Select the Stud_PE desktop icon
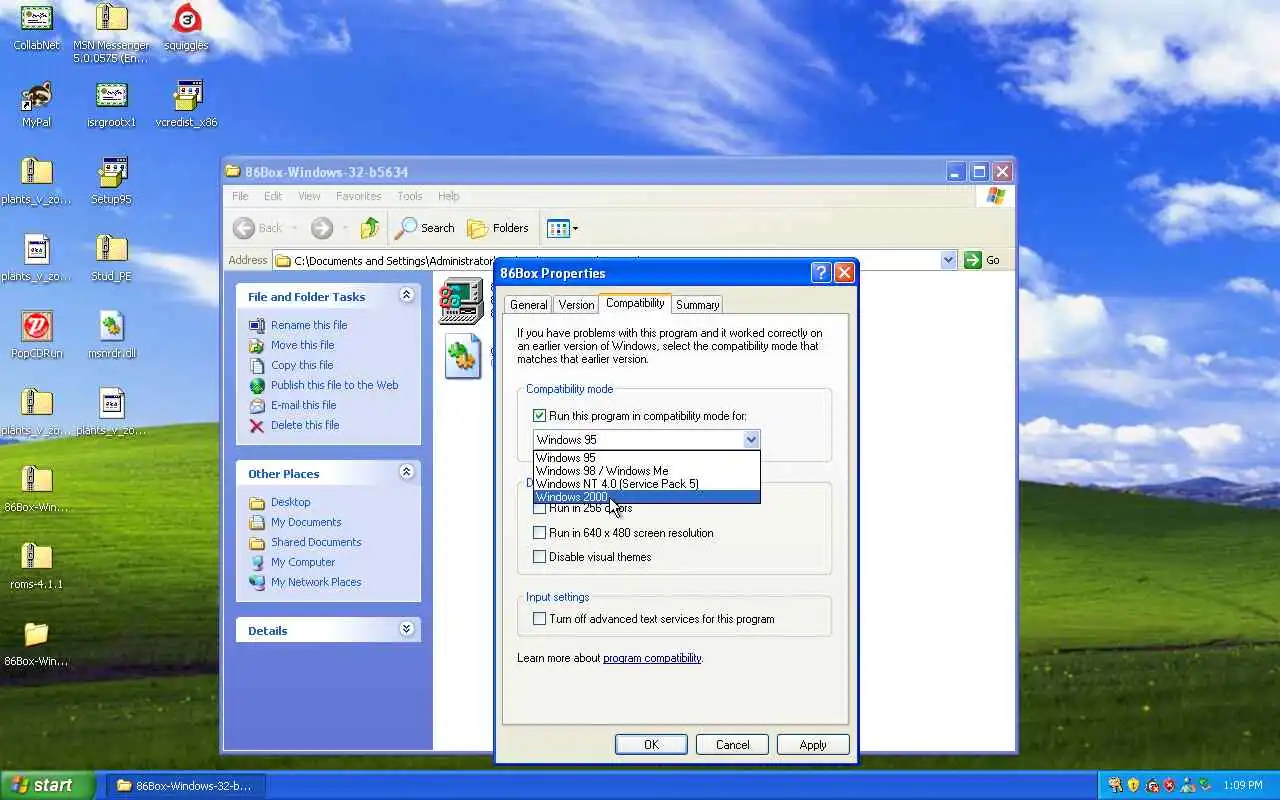 tap(111, 250)
